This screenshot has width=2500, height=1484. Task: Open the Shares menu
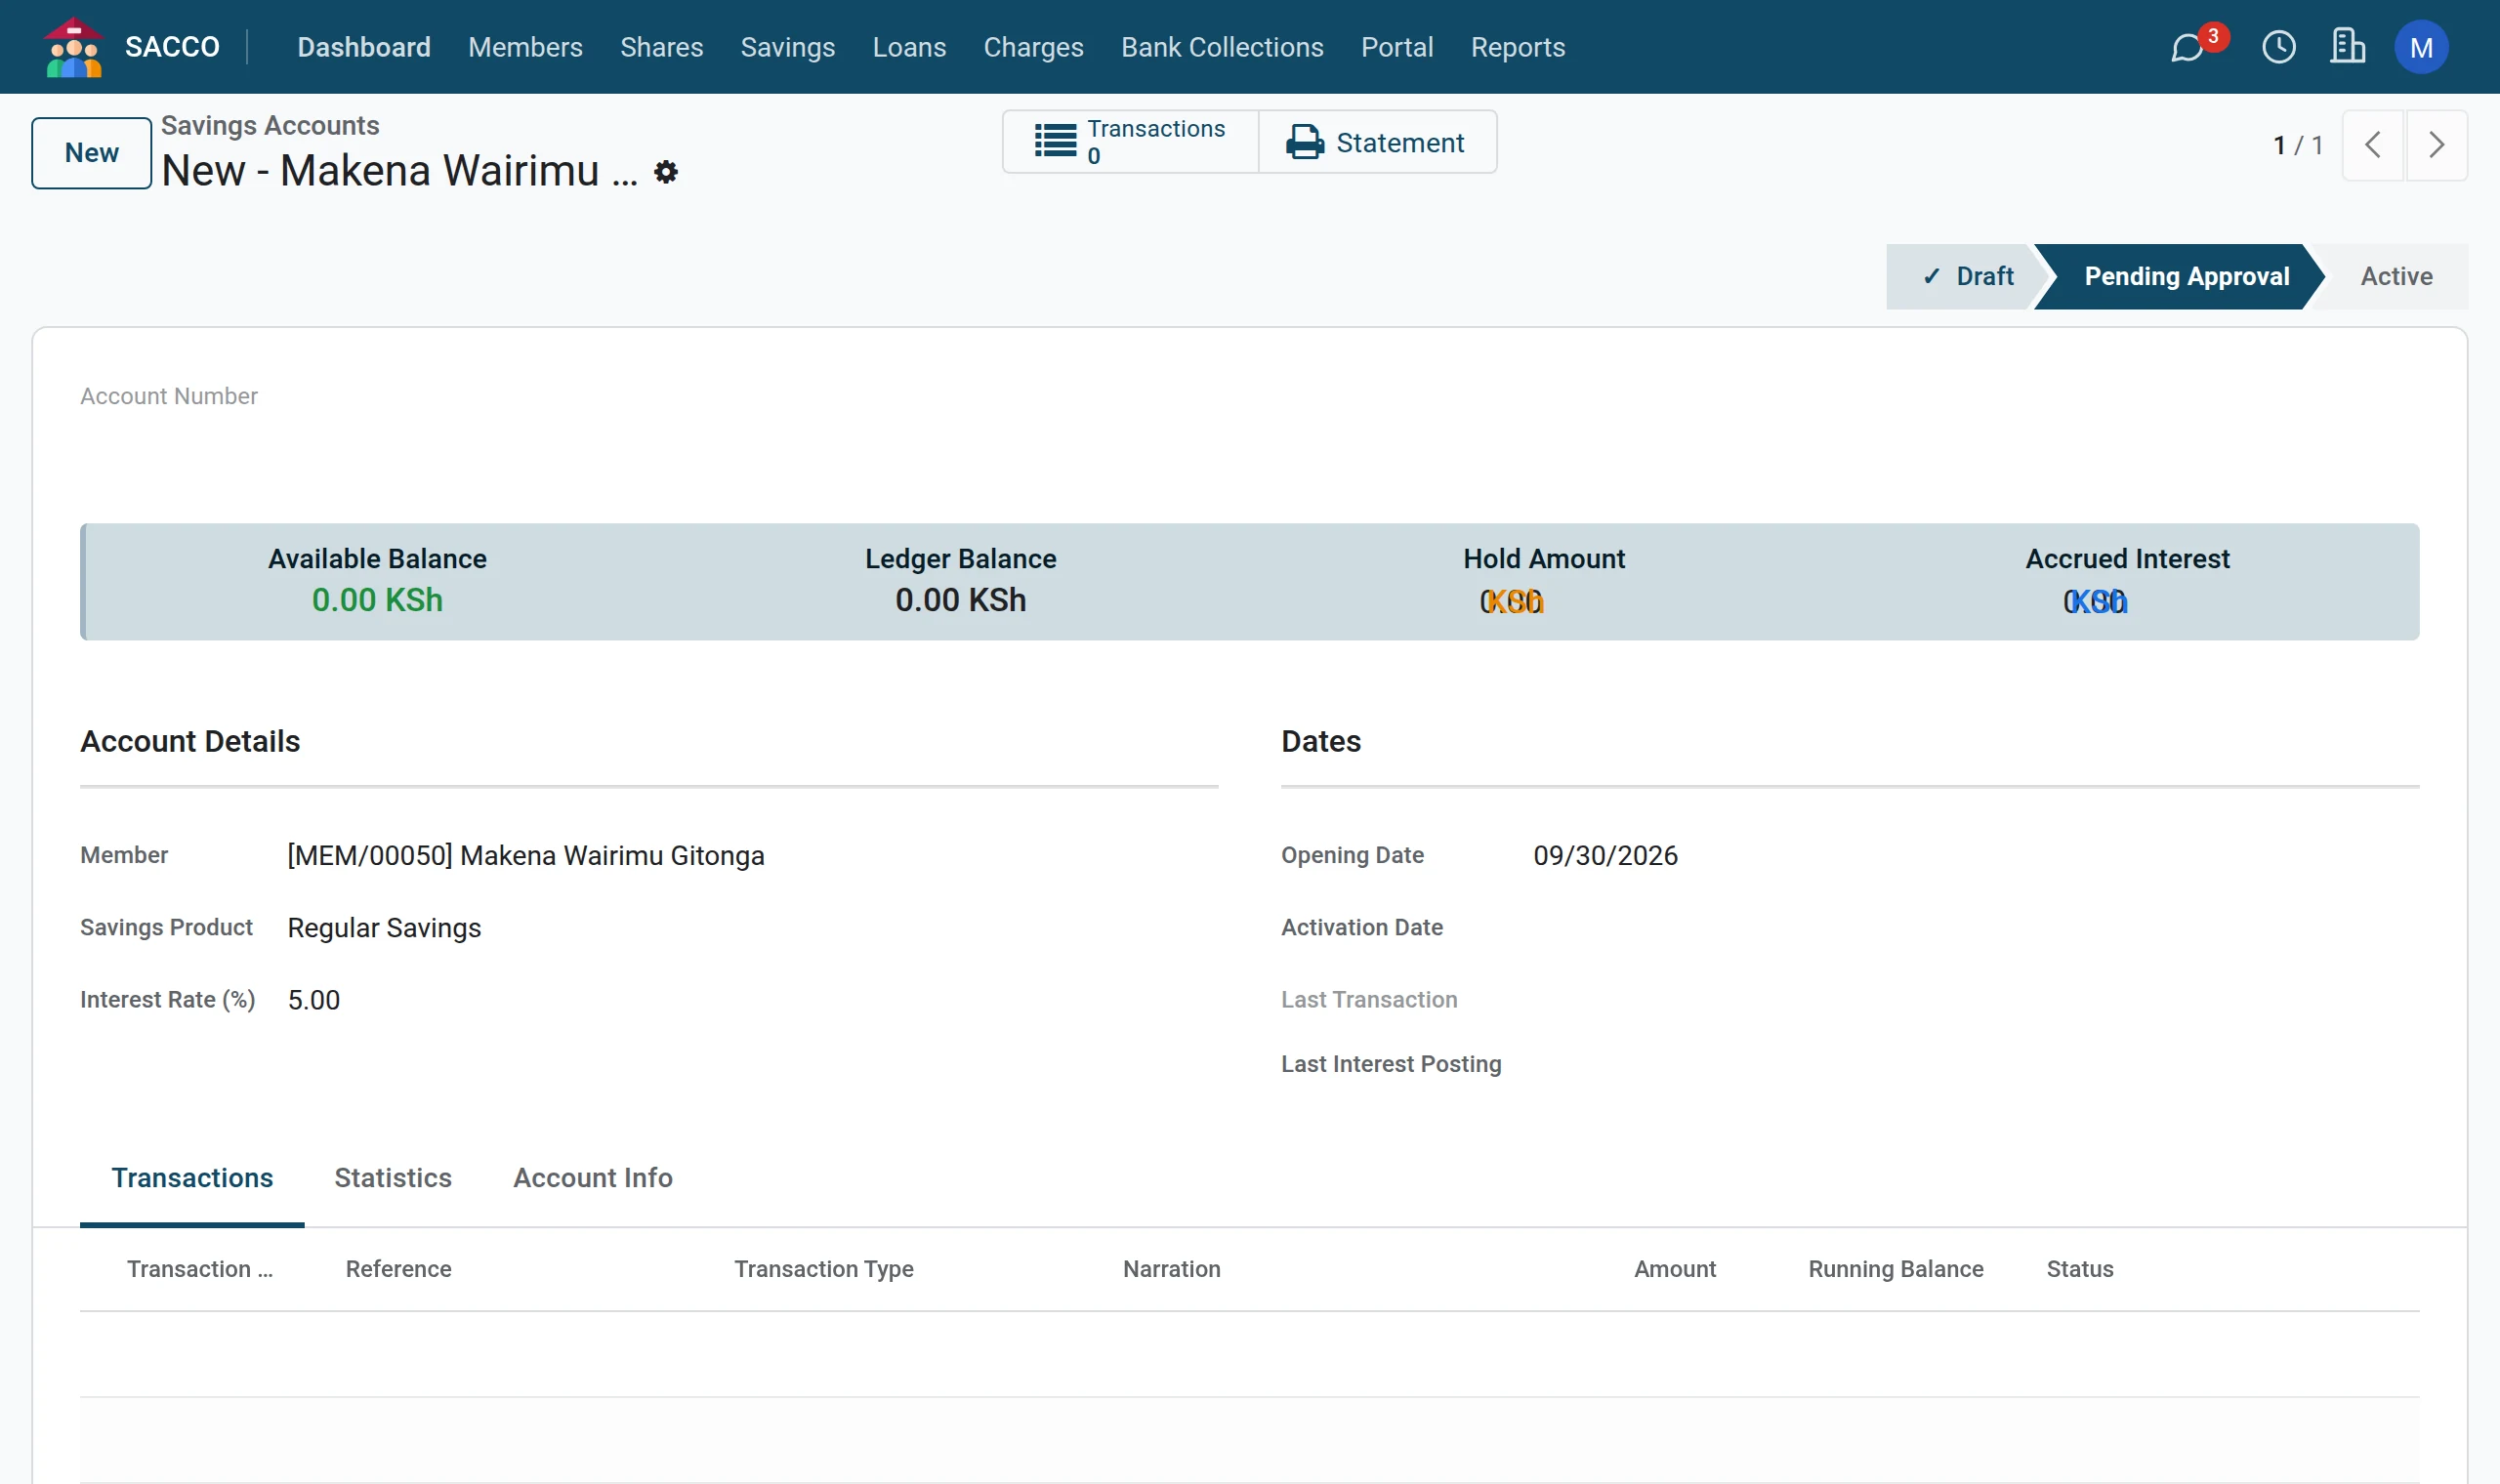[661, 47]
